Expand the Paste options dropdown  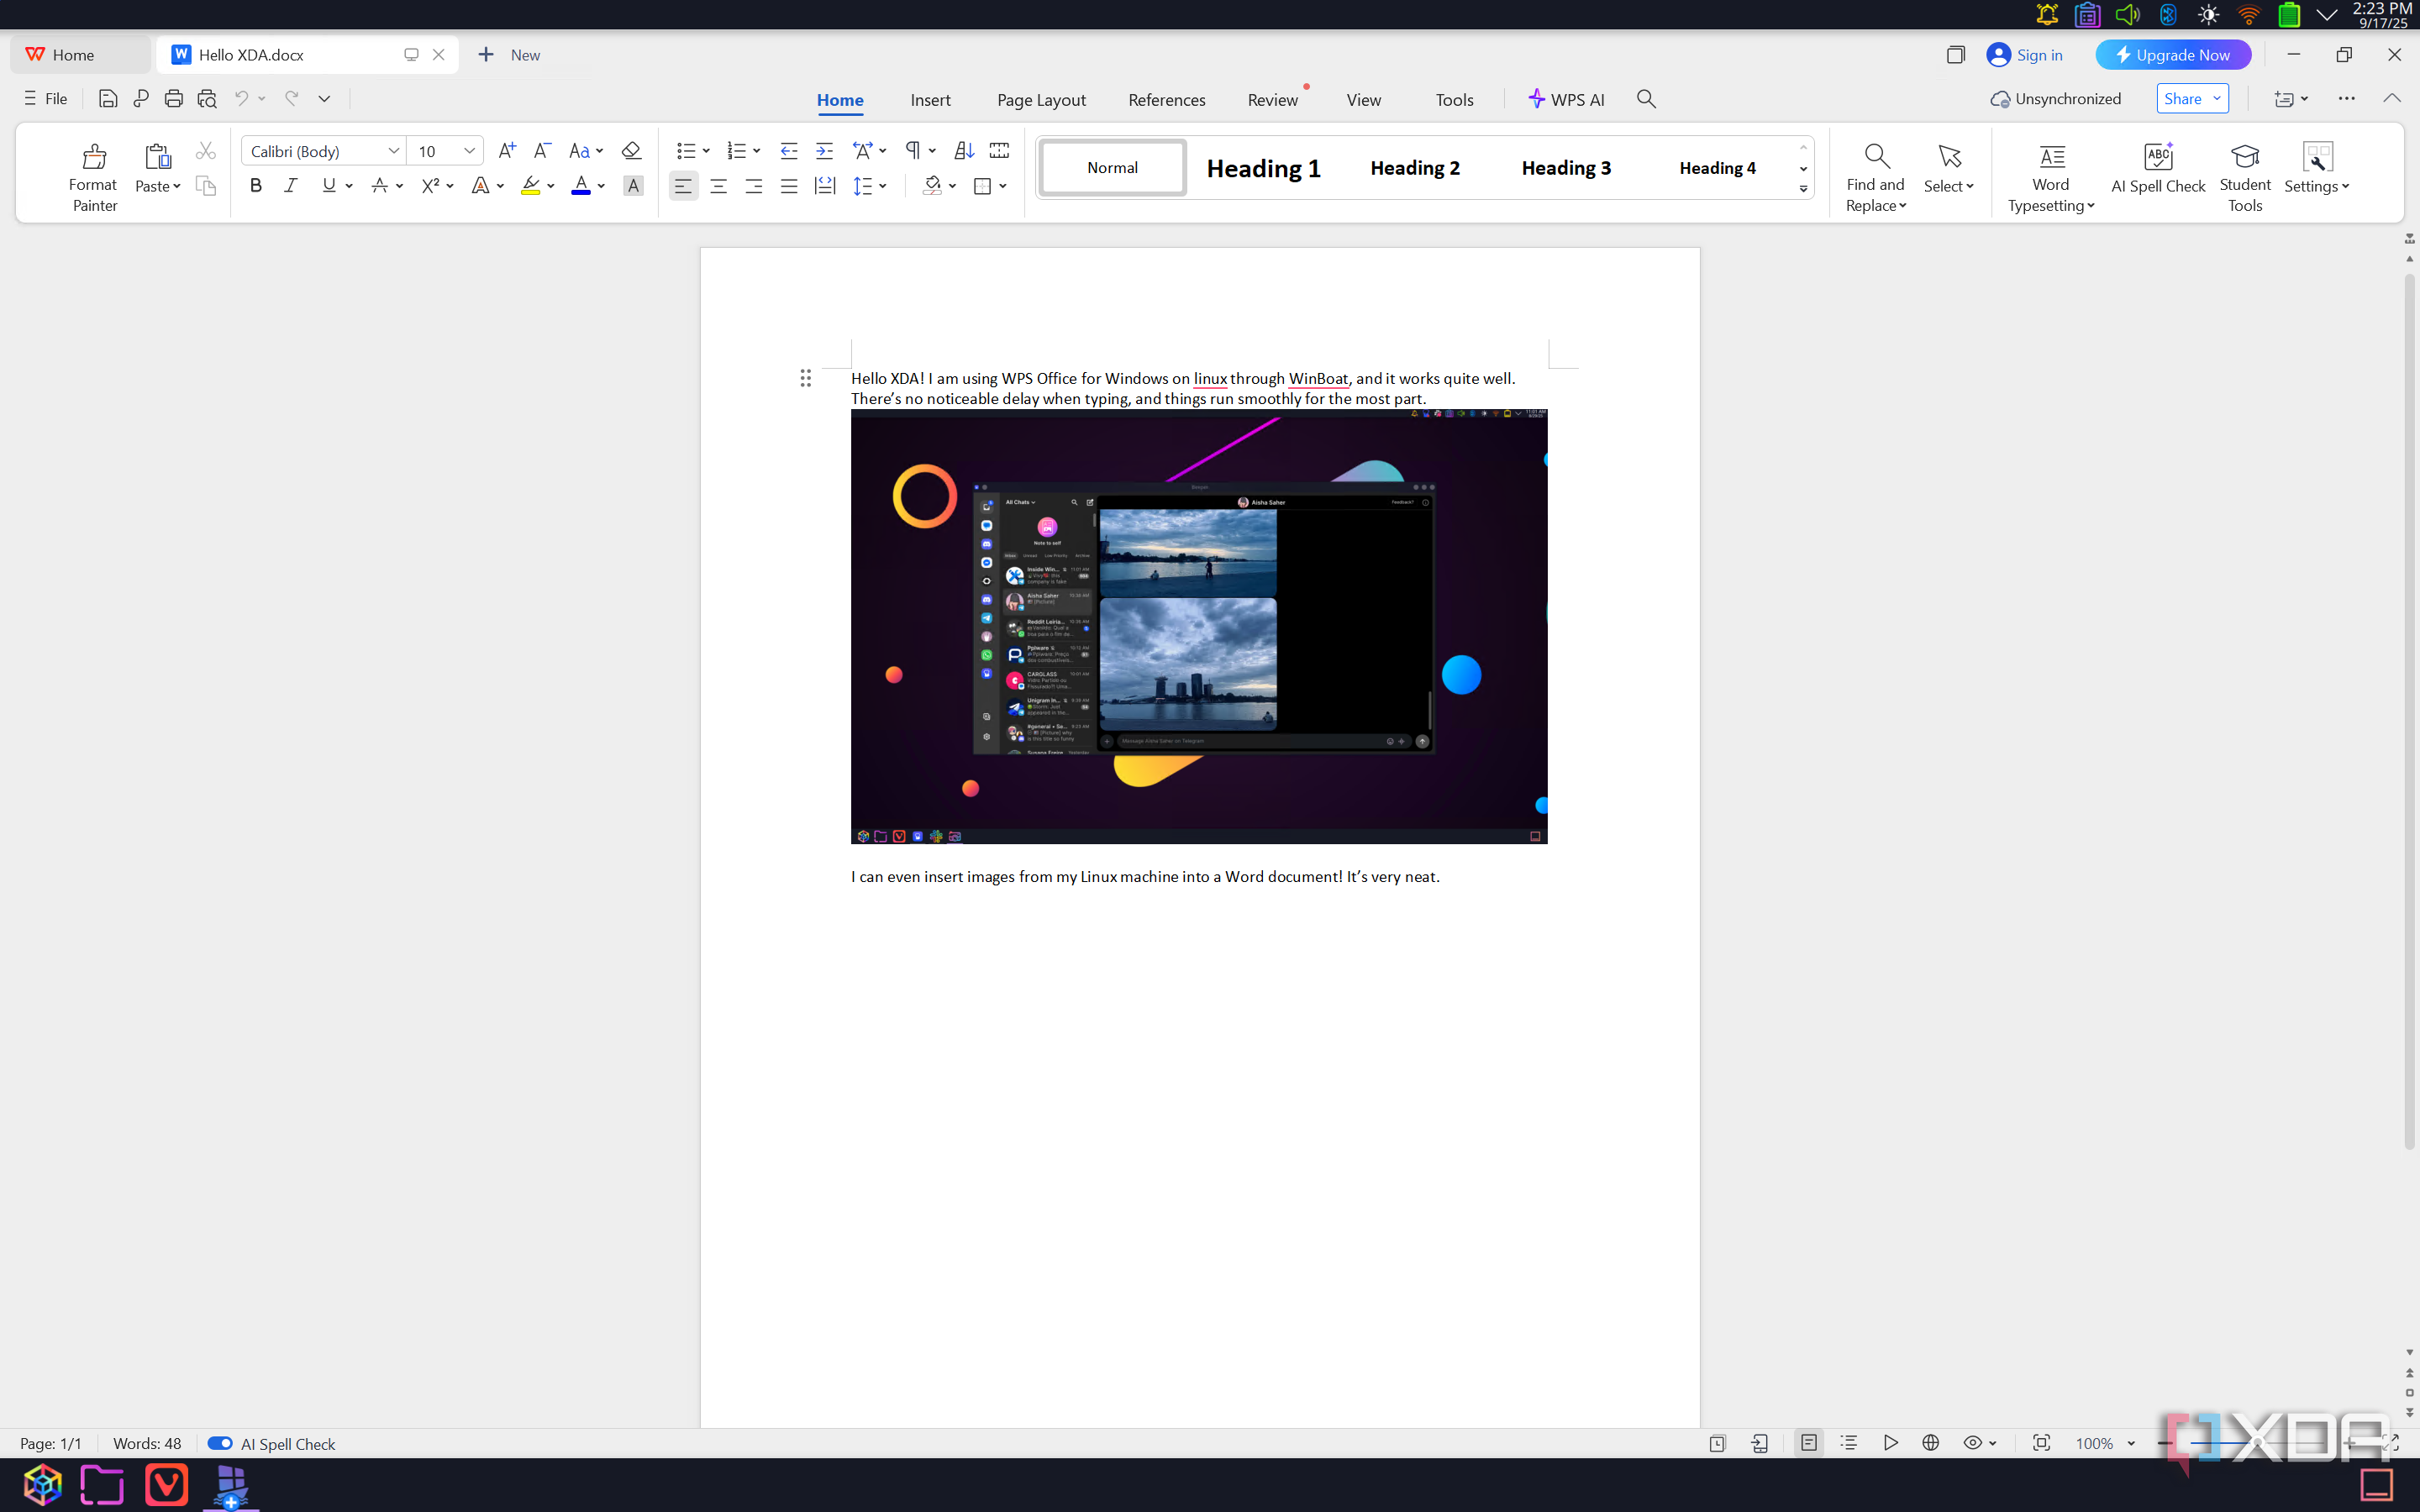[158, 186]
